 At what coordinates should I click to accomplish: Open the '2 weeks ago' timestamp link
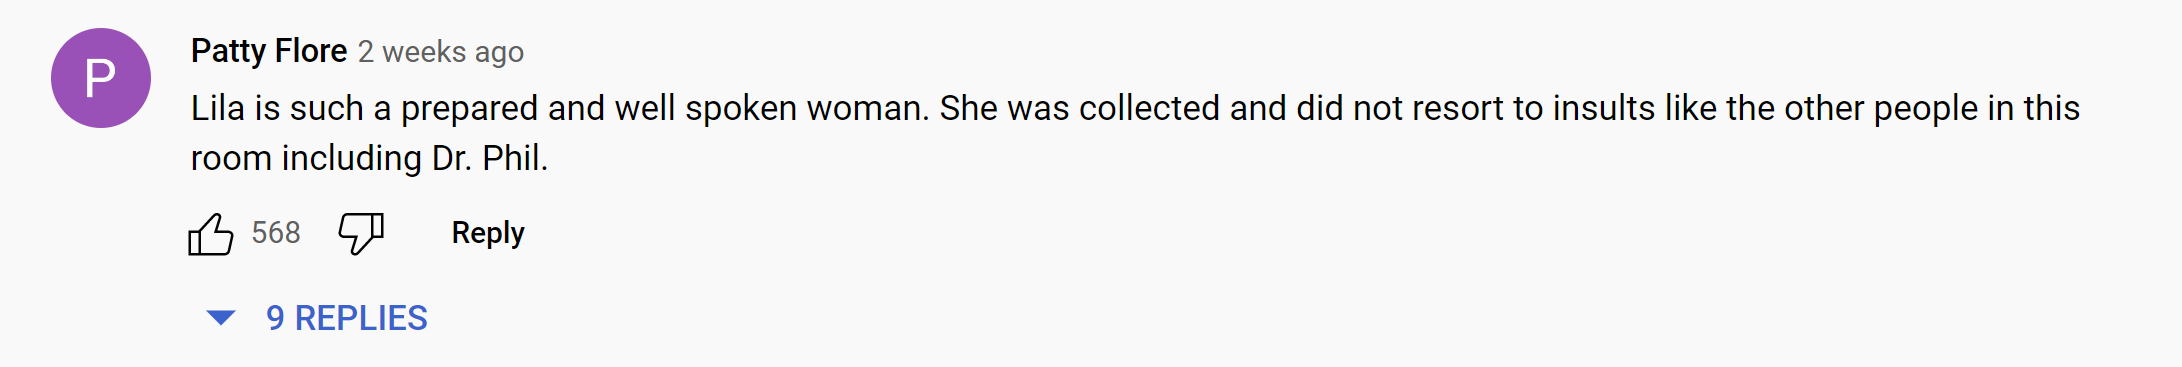coord(441,52)
